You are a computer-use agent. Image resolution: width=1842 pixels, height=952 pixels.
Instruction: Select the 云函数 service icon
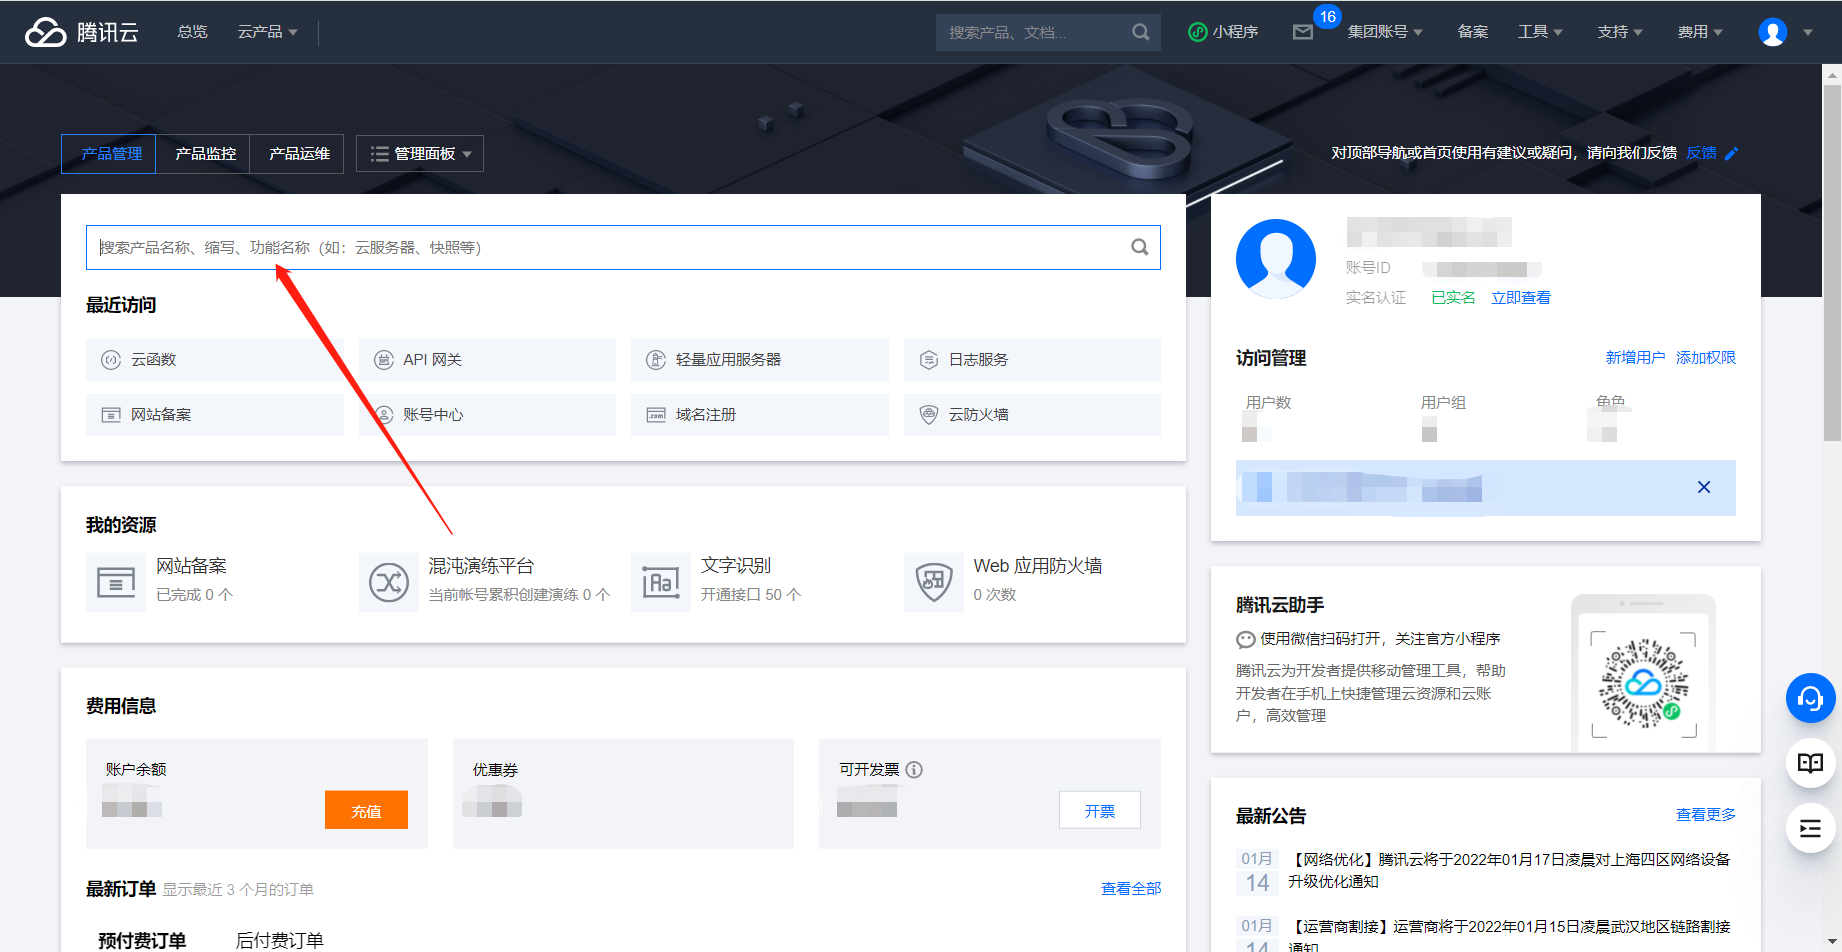pos(111,359)
